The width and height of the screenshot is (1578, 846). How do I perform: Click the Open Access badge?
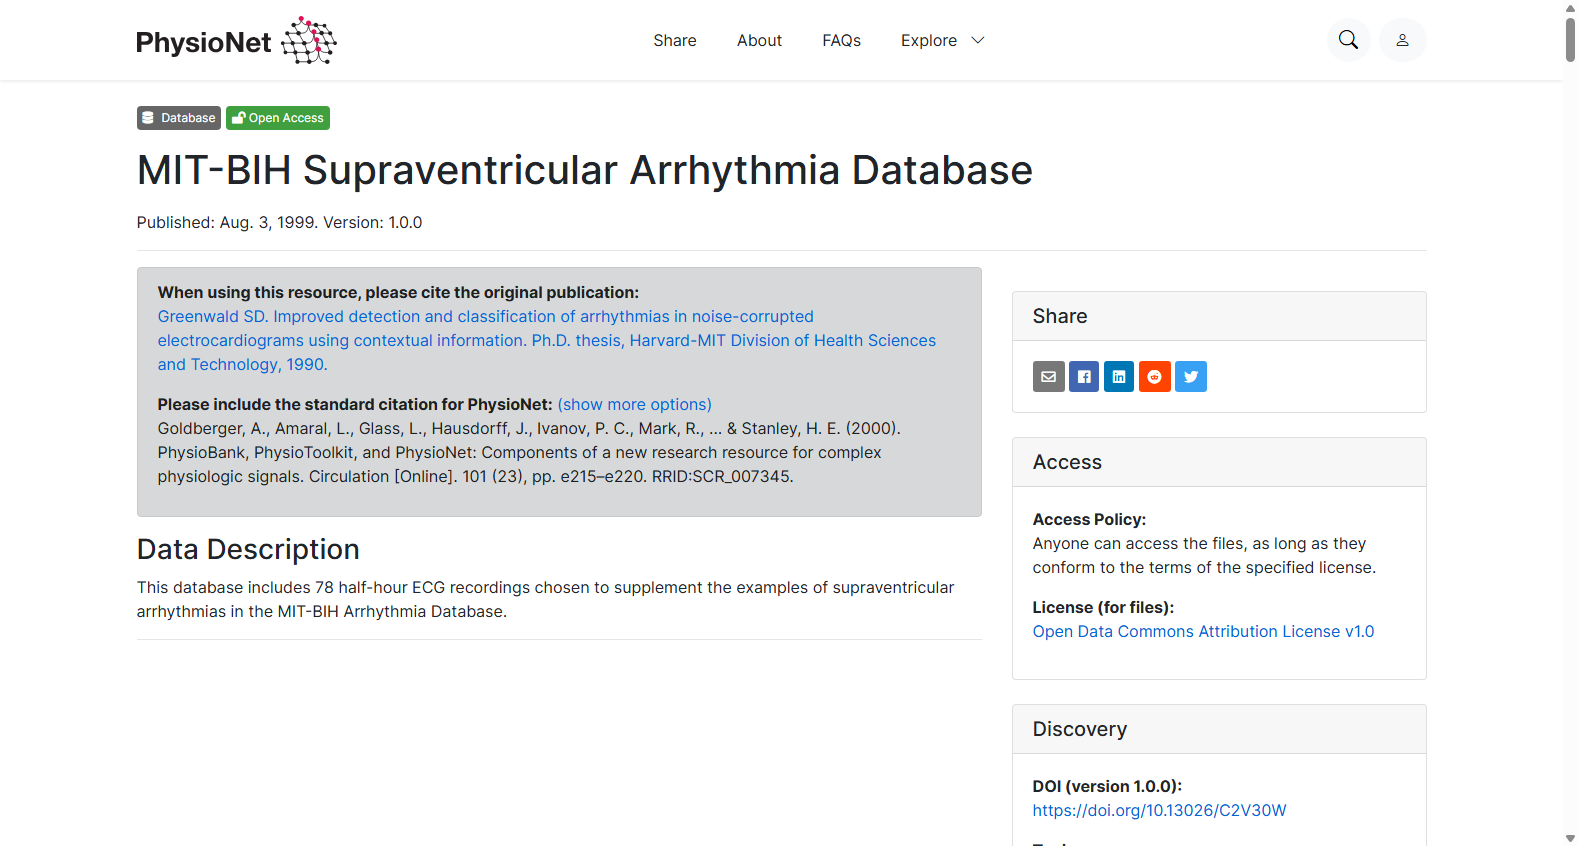[x=278, y=118]
